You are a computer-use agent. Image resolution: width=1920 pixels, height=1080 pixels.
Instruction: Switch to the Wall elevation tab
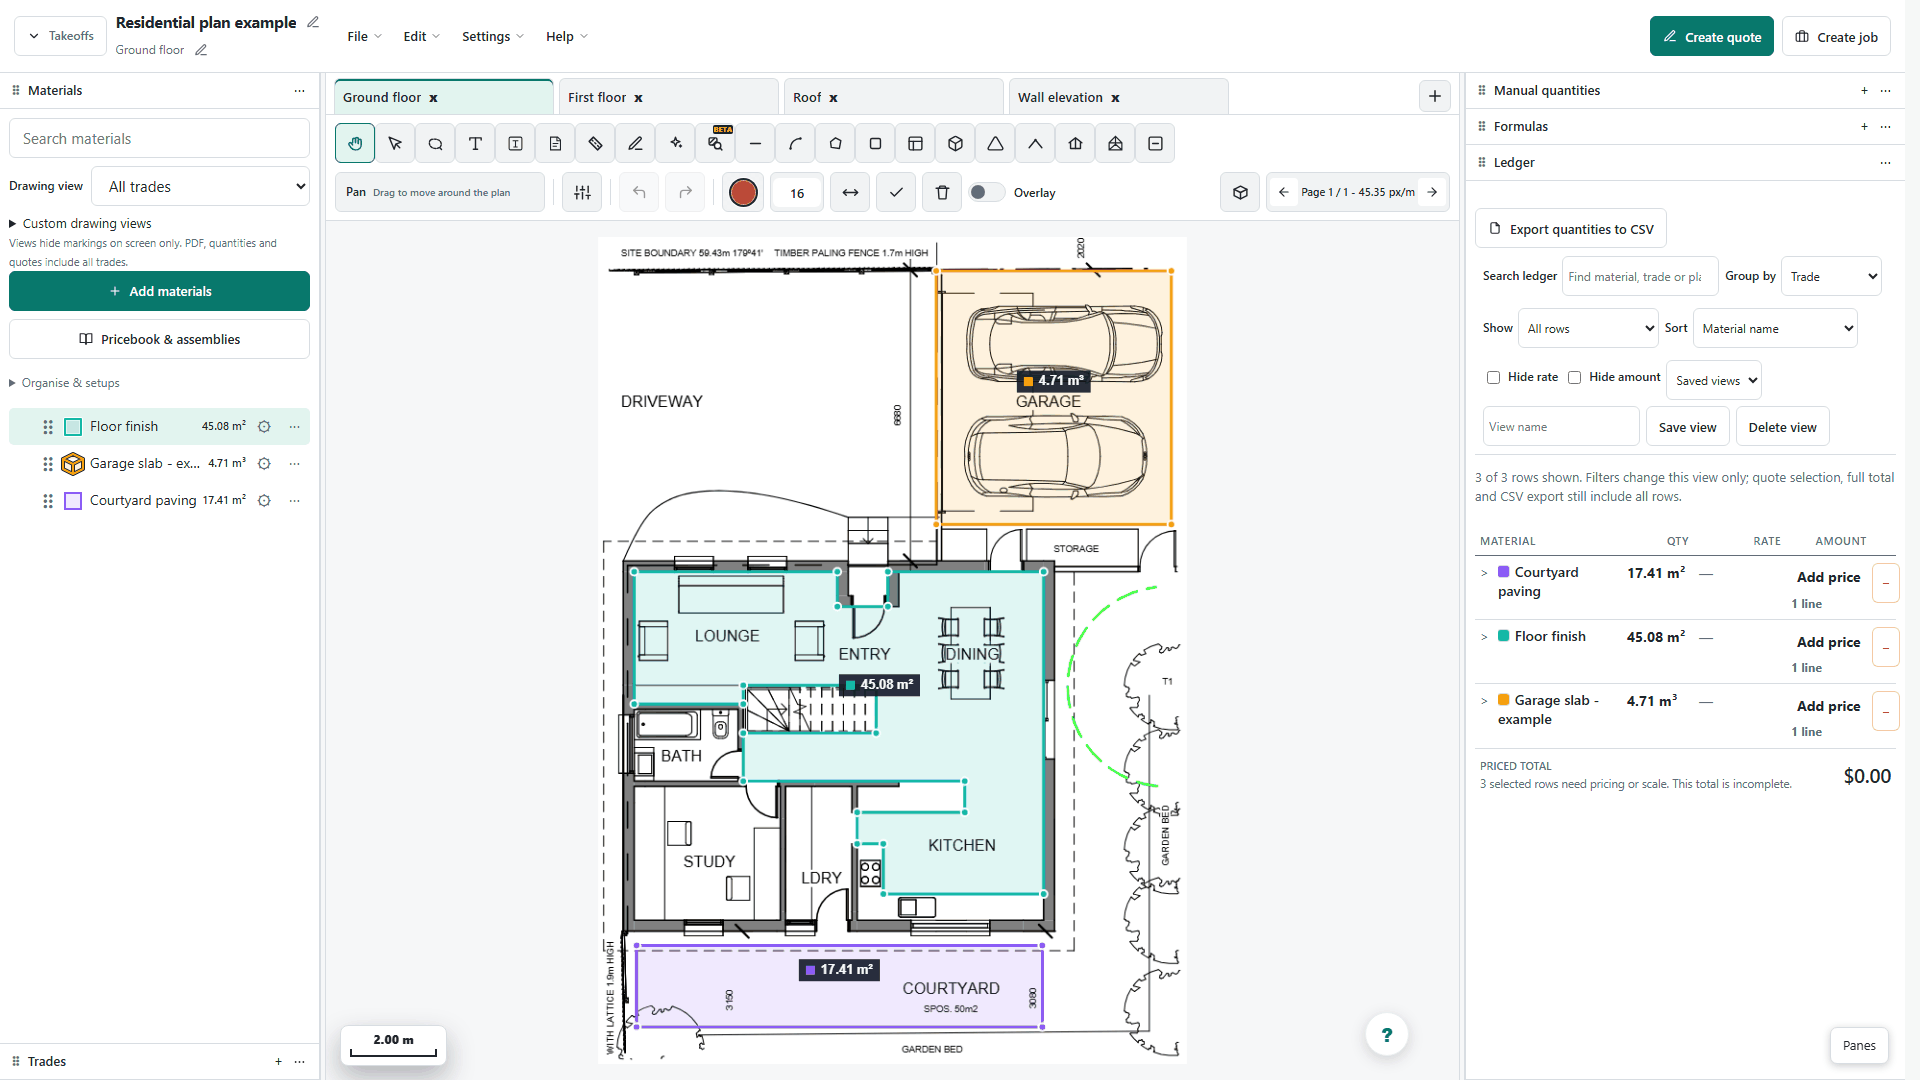pos(1118,97)
